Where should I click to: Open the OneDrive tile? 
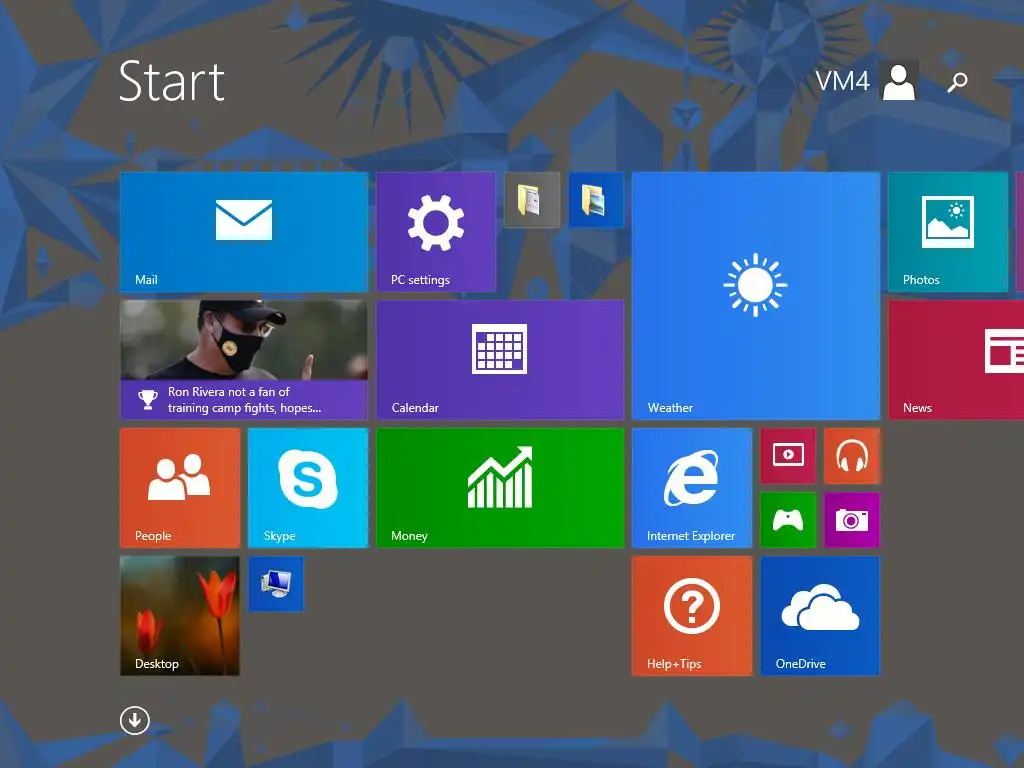coord(820,616)
